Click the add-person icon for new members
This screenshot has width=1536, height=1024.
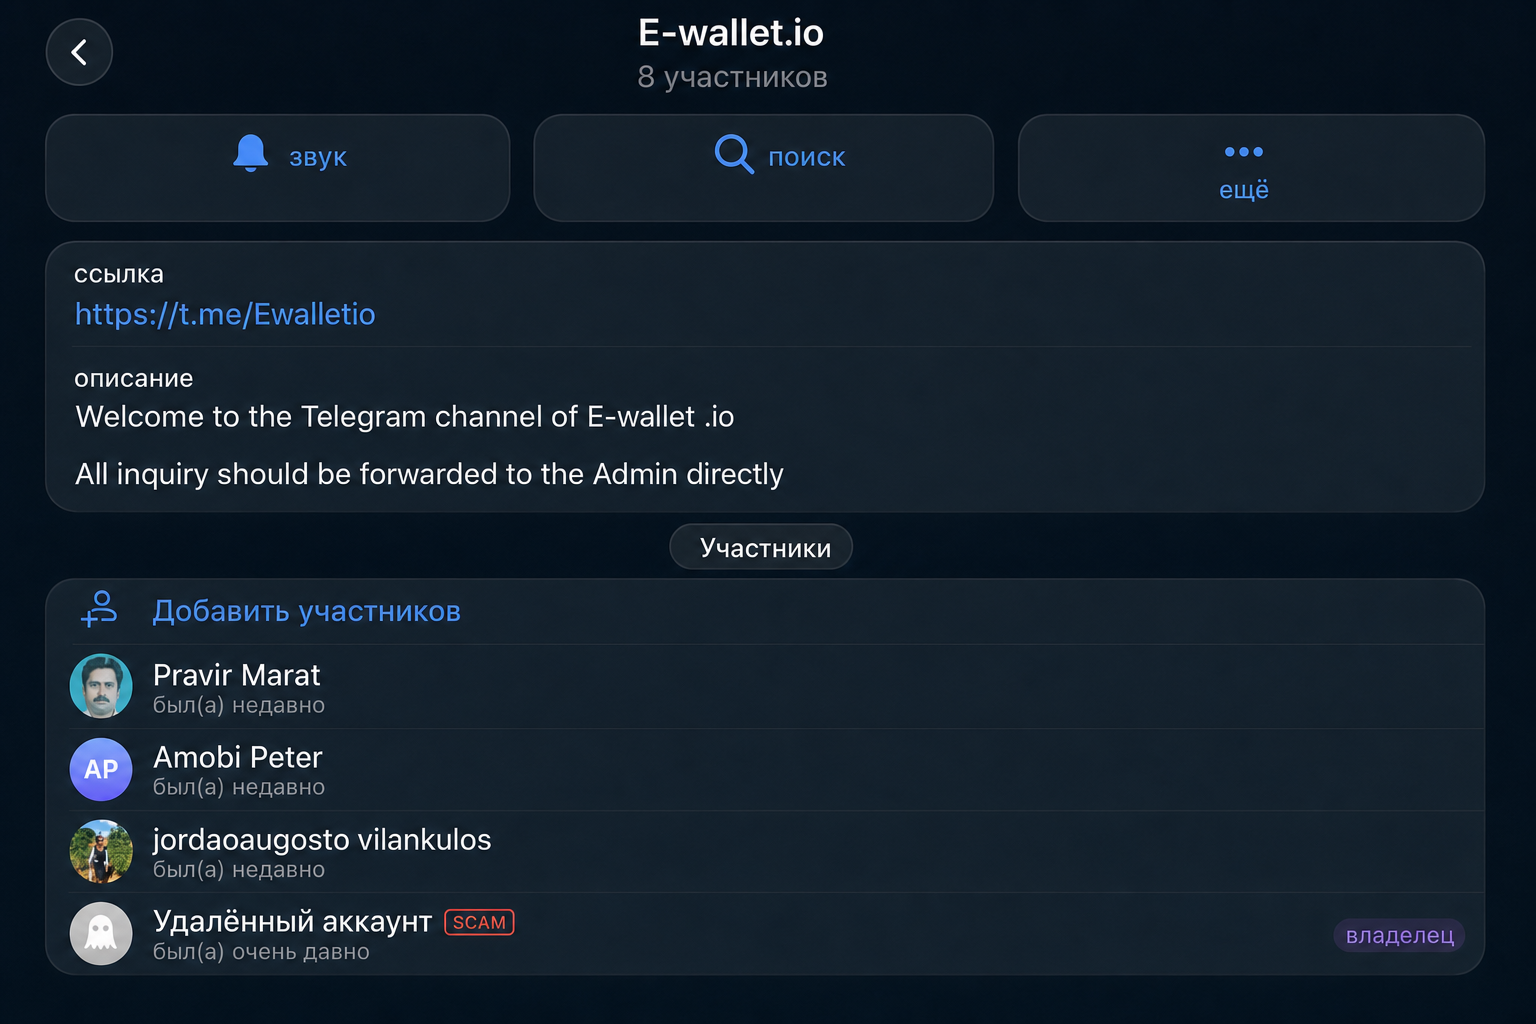99,609
